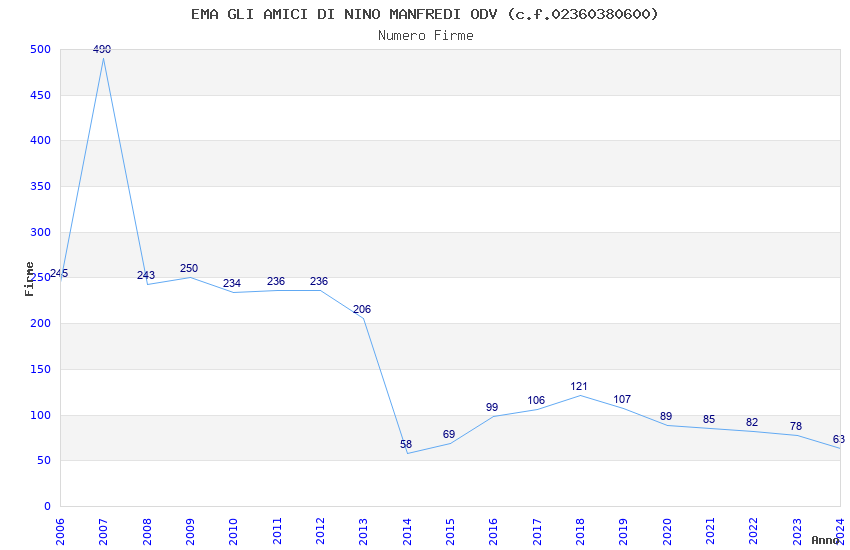
Task: Select y-axis tick label 50
Action: [44, 461]
